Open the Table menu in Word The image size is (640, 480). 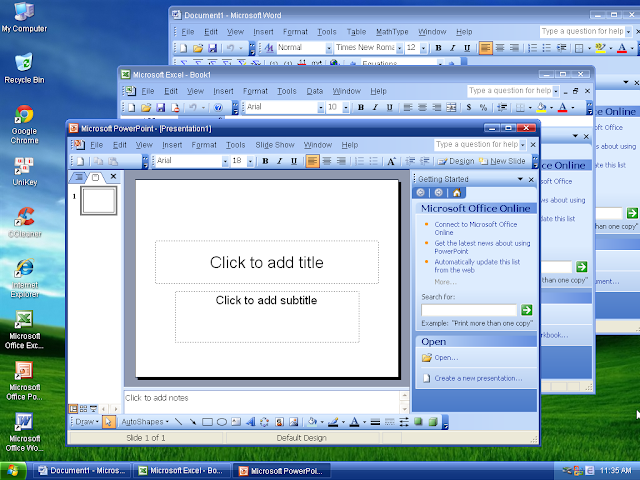click(356, 32)
